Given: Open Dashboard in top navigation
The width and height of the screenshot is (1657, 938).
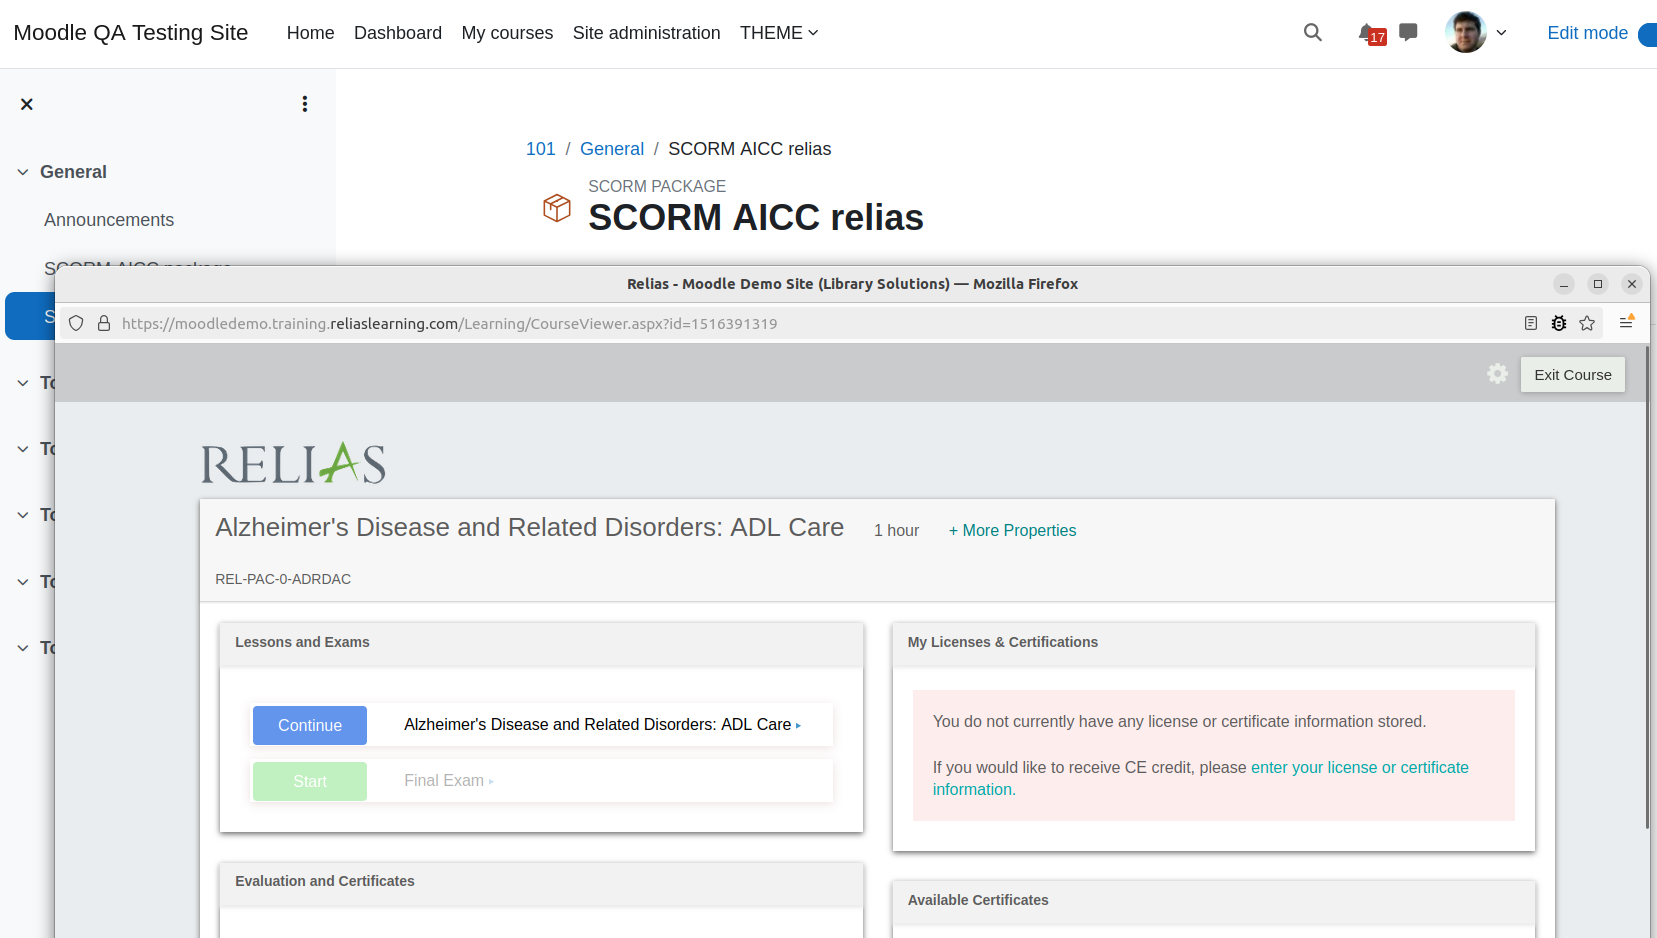Looking at the screenshot, I should [398, 33].
